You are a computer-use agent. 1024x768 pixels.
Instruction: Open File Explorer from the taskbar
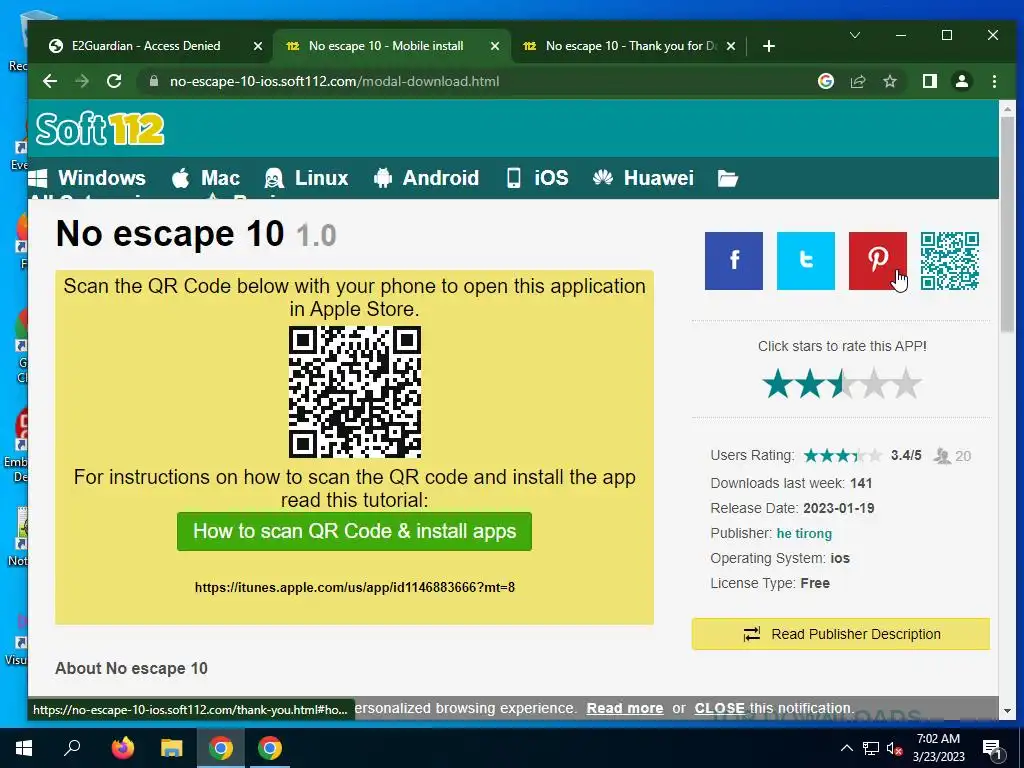tap(172, 748)
